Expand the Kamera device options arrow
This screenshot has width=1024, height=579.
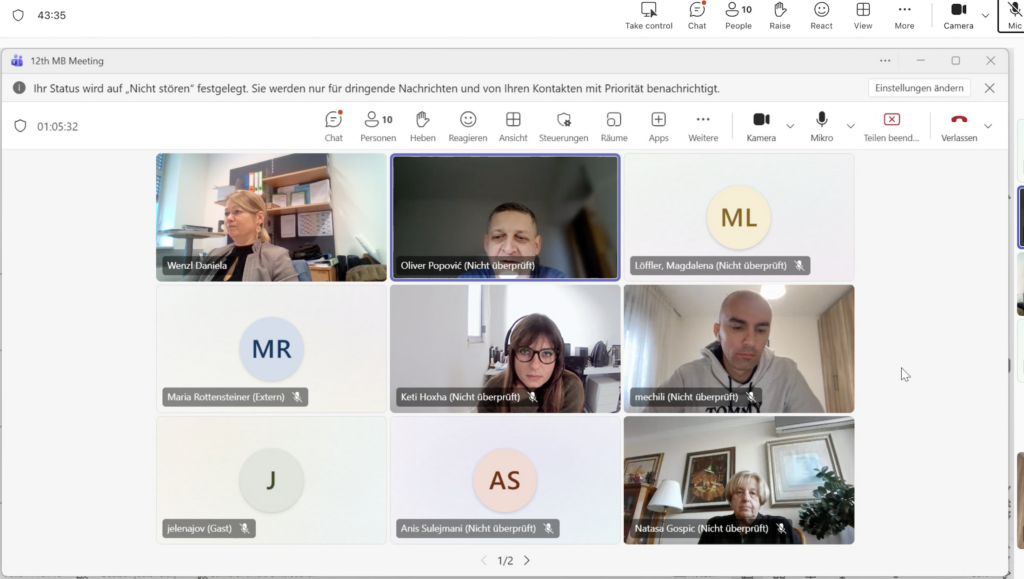[790, 126]
